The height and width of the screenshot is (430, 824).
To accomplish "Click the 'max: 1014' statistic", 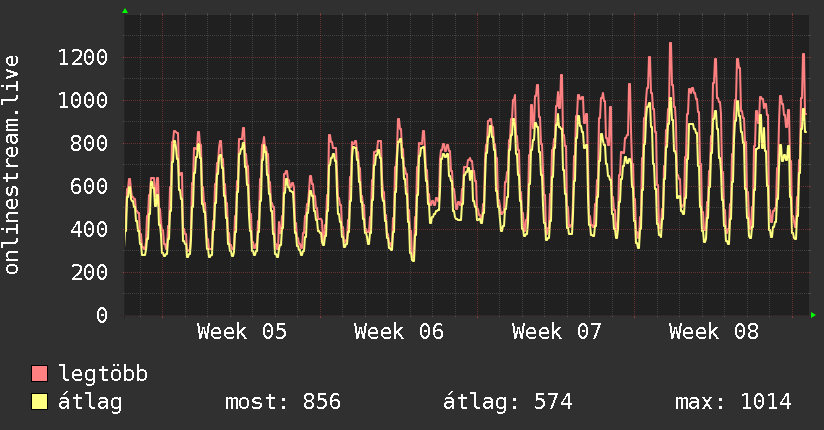I will (733, 402).
